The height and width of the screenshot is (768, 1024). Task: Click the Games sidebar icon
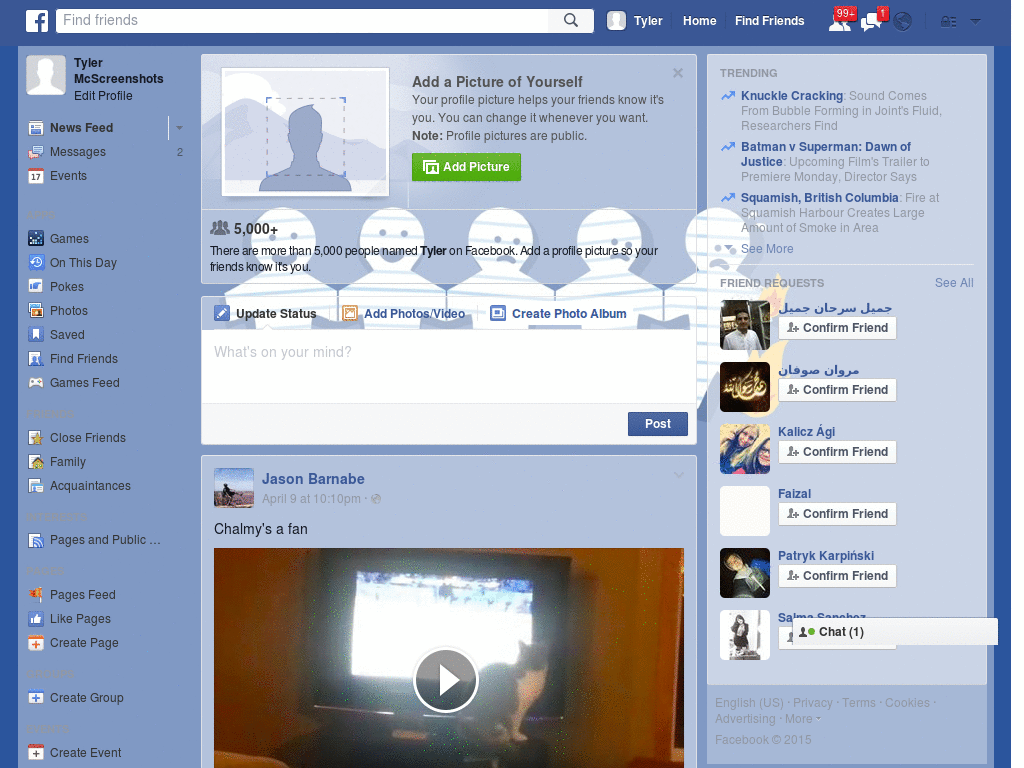click(x=36, y=239)
